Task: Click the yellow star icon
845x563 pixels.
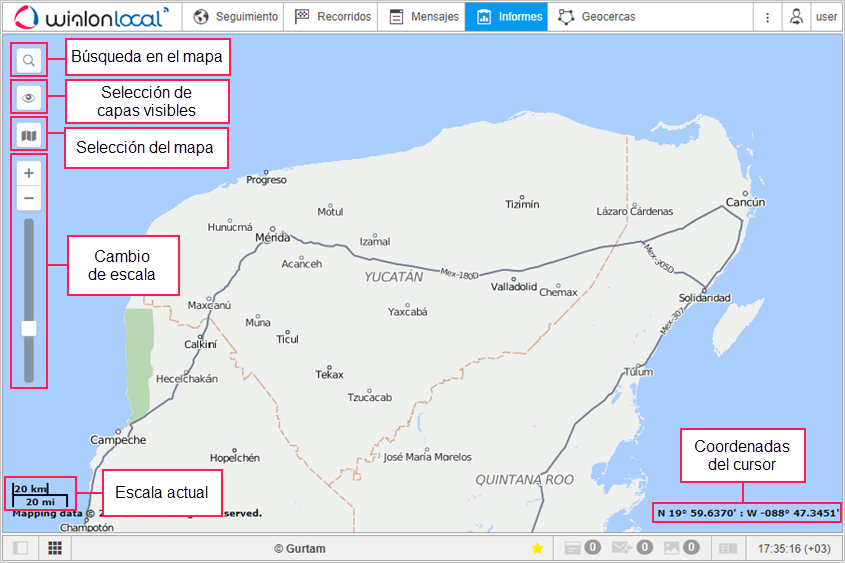Action: 537,548
